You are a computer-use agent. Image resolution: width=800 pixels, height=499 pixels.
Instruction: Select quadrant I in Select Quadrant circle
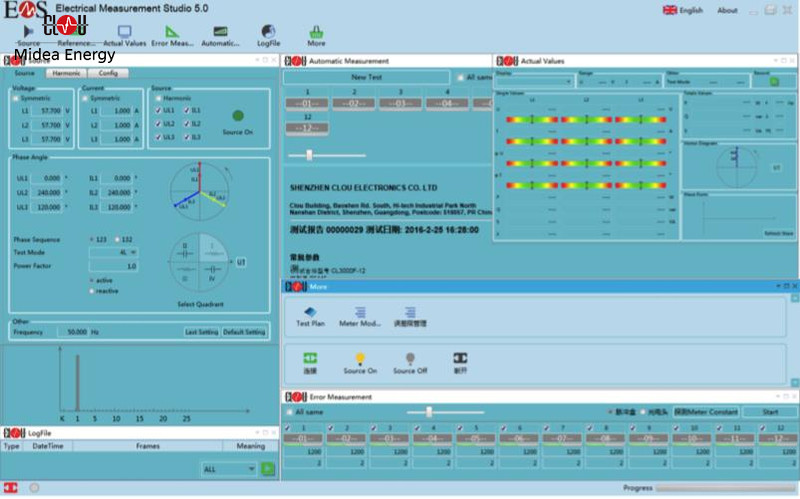coord(212,249)
